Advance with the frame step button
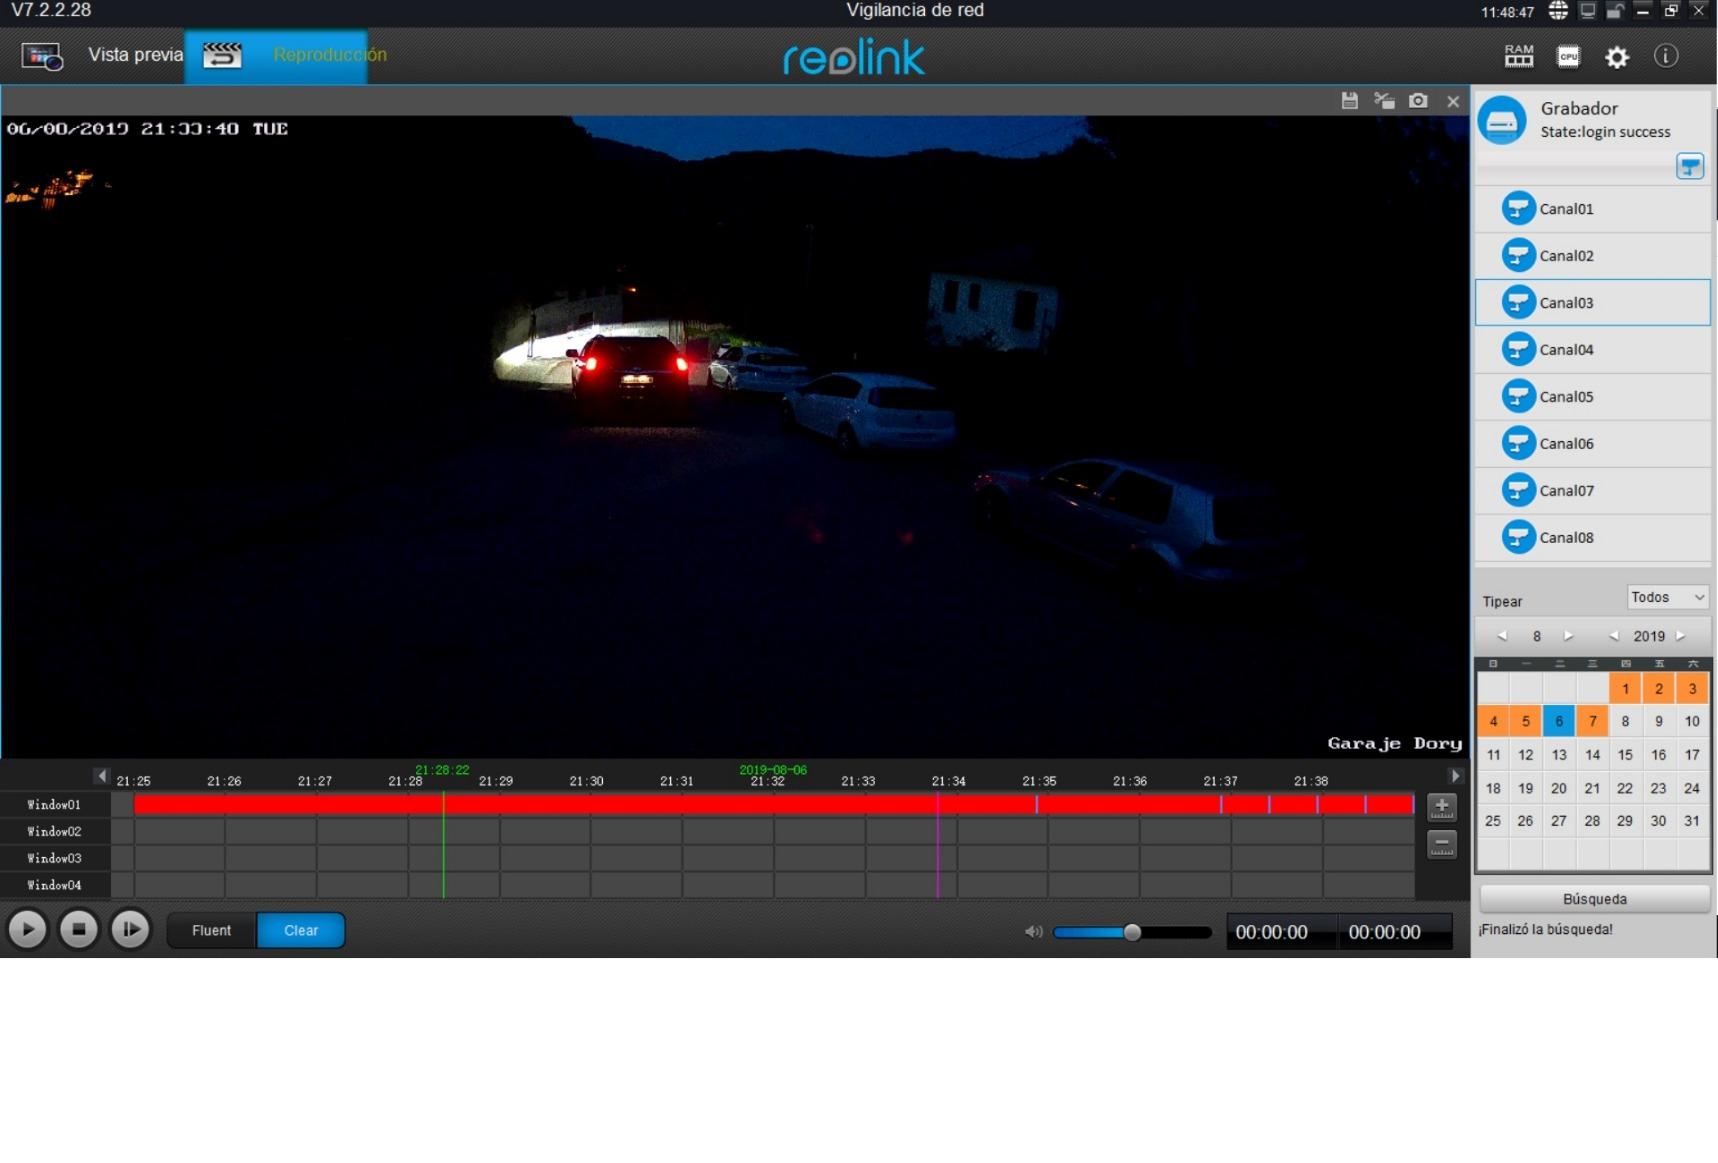The width and height of the screenshot is (1718, 1163). [x=130, y=930]
